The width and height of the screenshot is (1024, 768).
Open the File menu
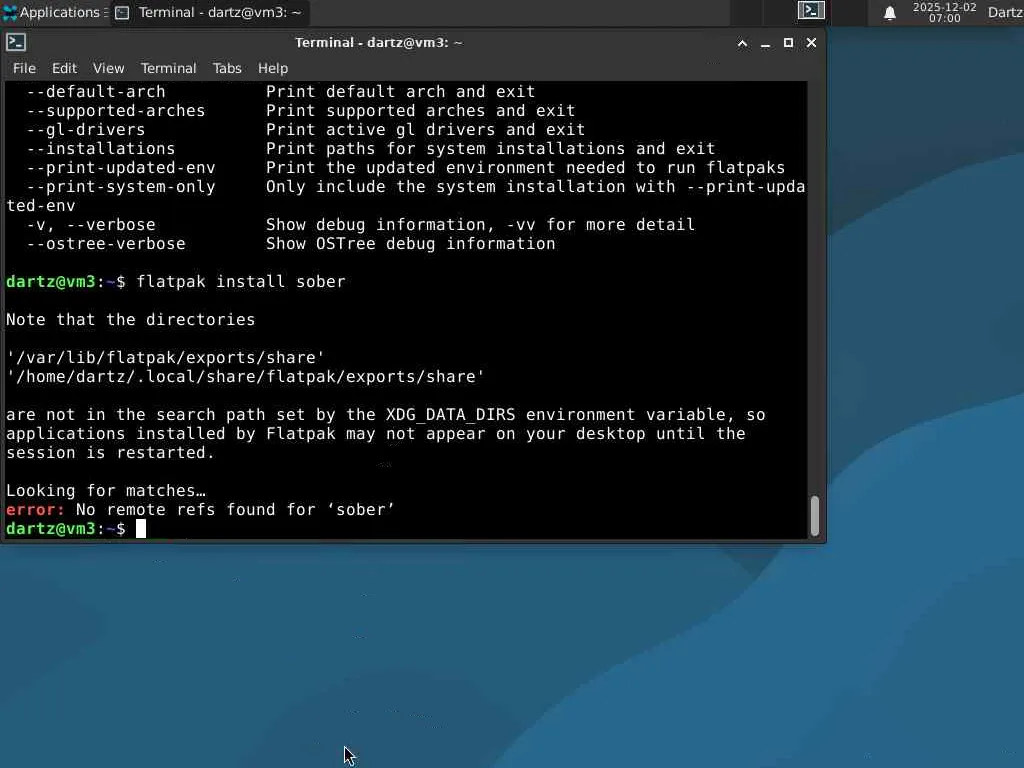pos(24,68)
